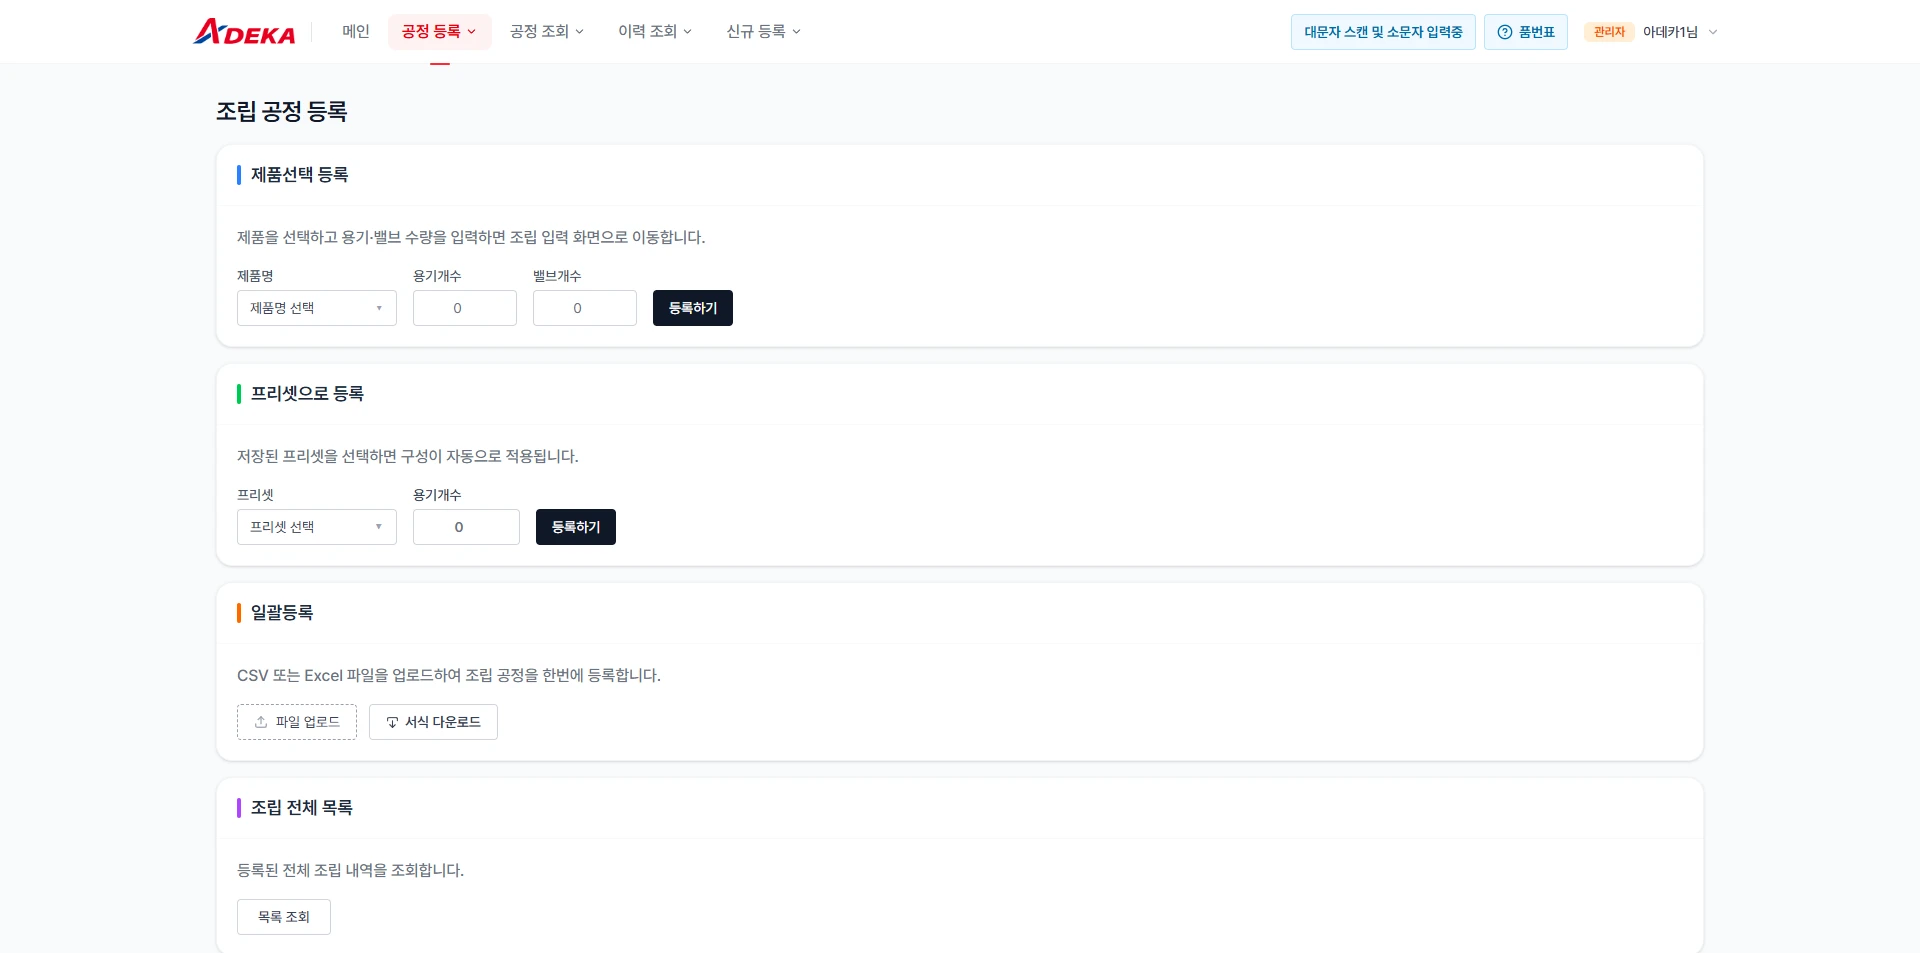Click 등록하기 in 프리셋으로 등록 section

[x=576, y=527]
